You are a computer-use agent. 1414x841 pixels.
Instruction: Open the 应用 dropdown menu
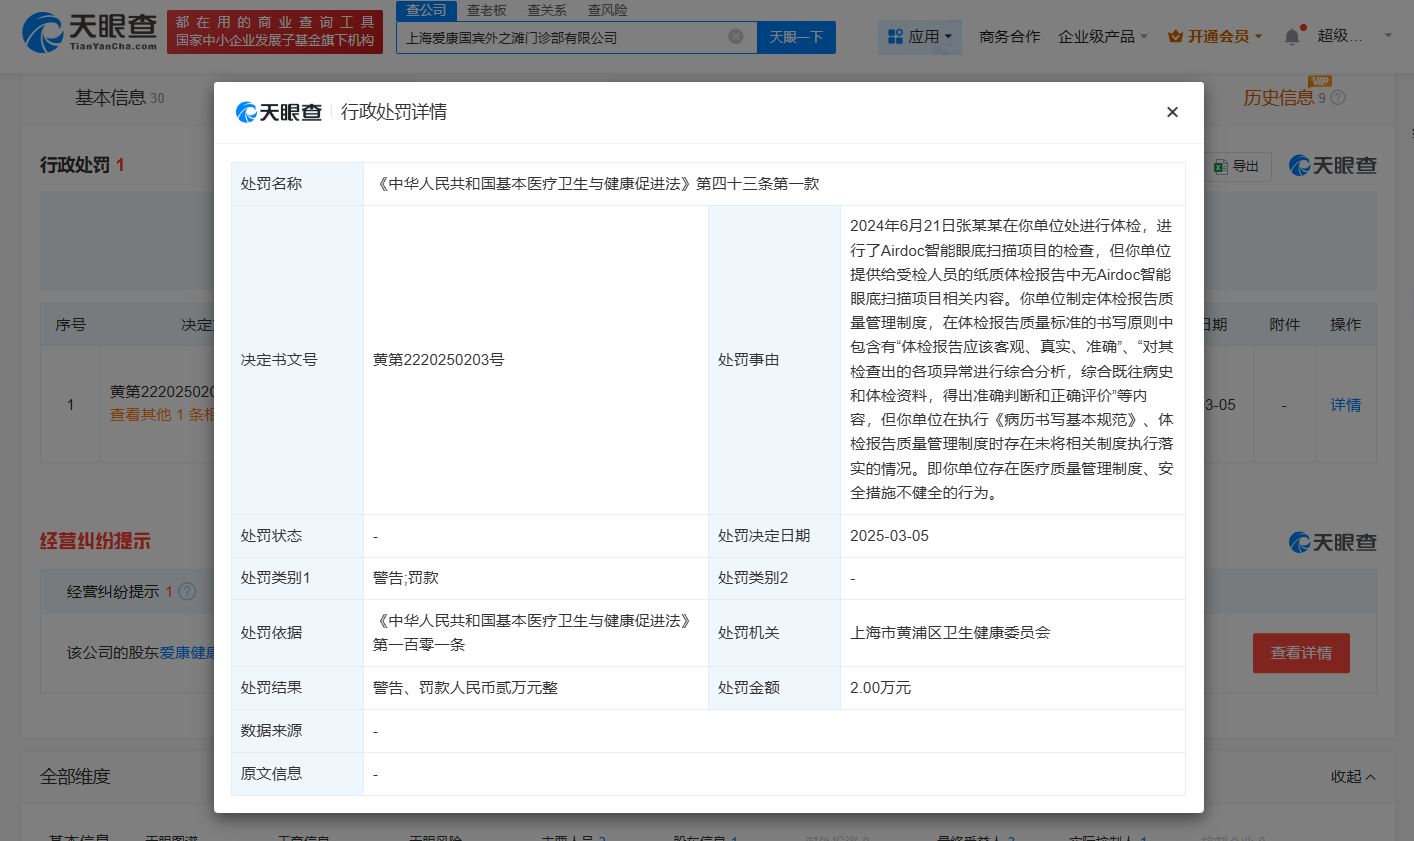920,37
